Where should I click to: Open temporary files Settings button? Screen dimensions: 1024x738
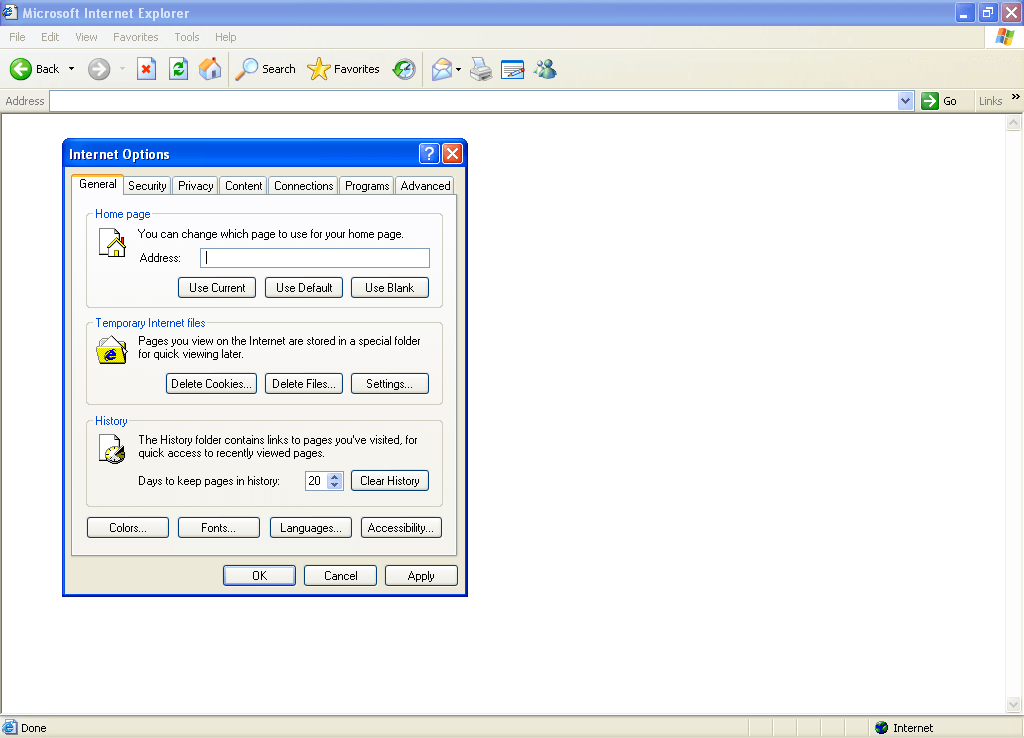tap(390, 383)
